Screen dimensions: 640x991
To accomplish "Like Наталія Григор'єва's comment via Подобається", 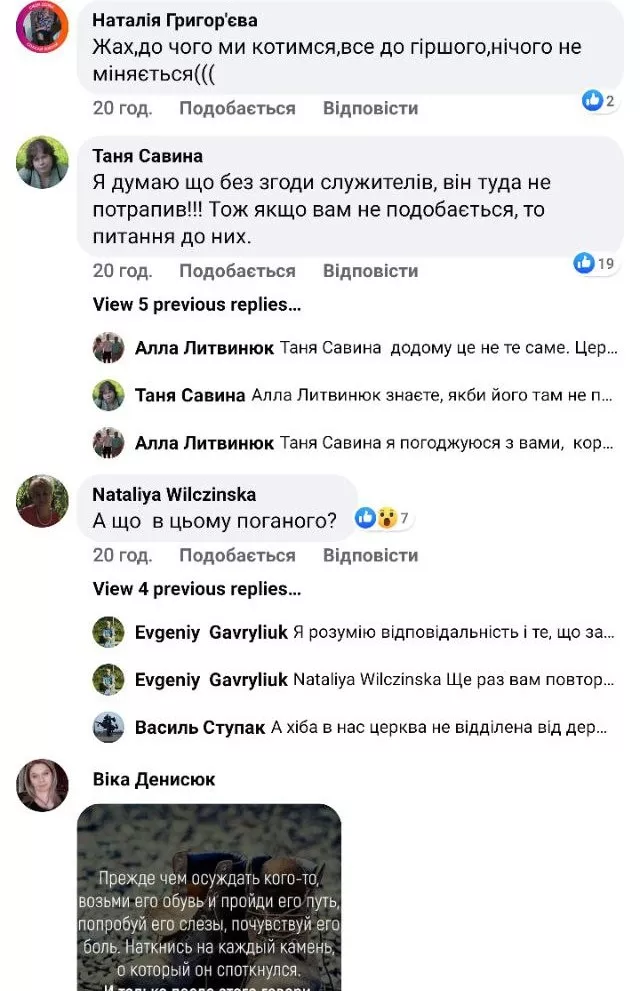I will tap(237, 108).
